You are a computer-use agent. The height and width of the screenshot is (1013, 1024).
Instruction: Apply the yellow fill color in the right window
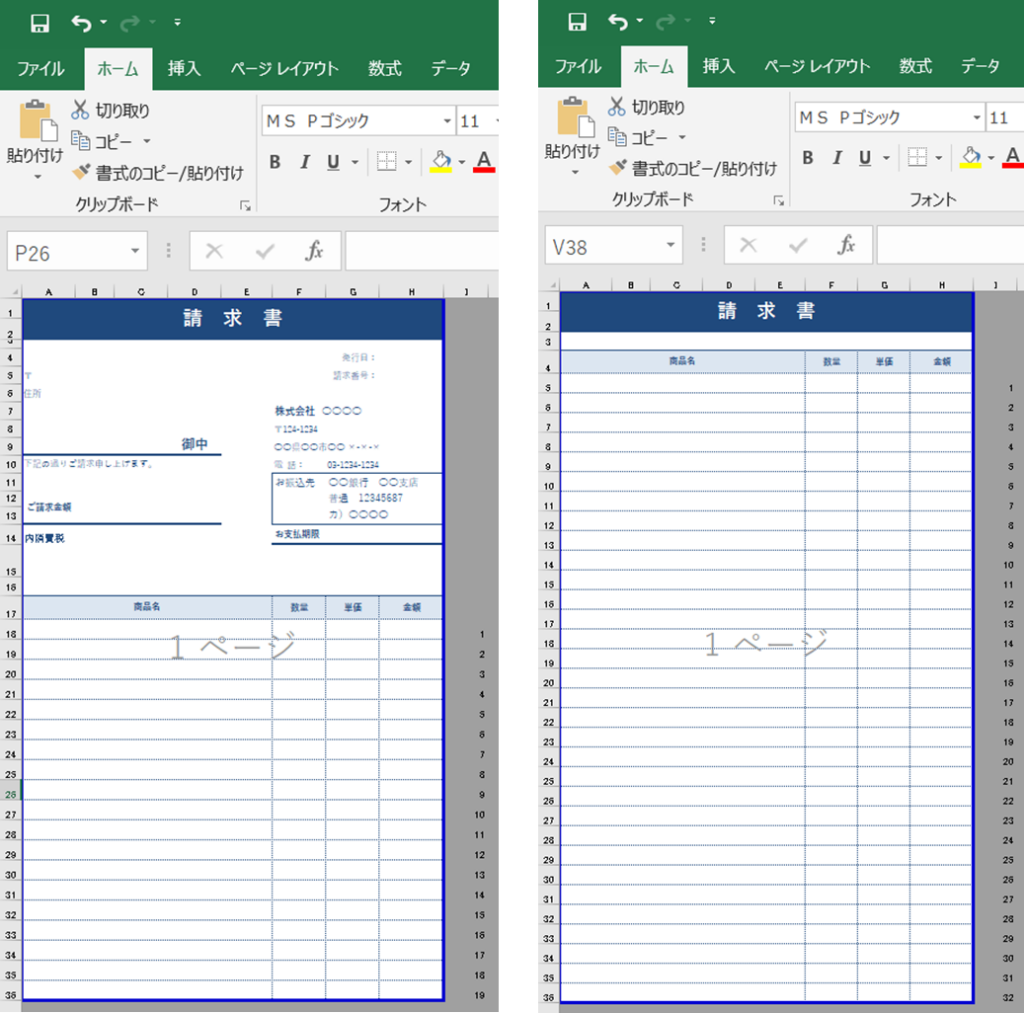pos(971,157)
